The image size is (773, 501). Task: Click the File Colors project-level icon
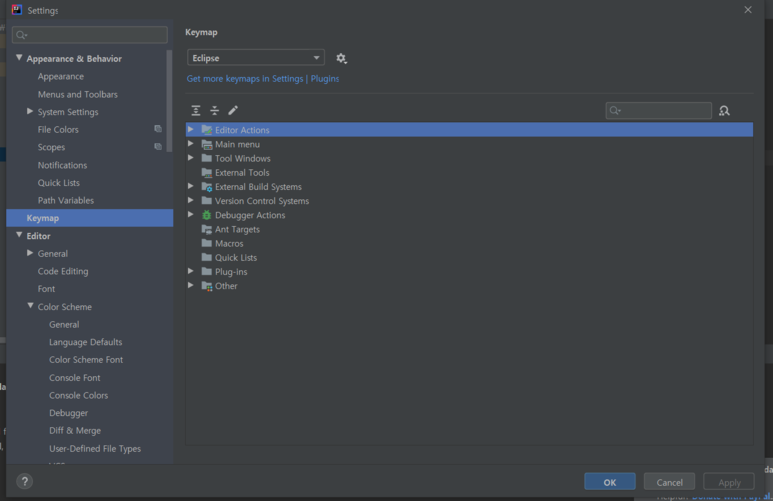(158, 129)
